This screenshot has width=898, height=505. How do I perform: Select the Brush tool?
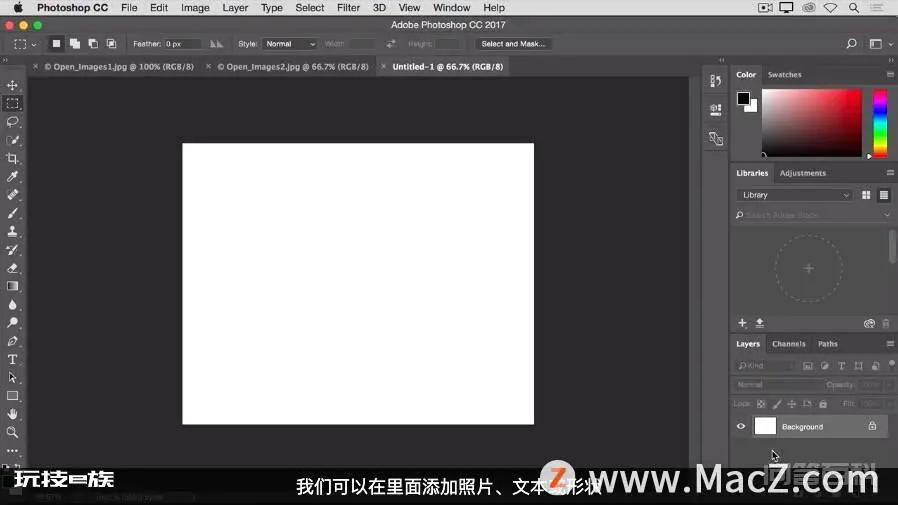pyautogui.click(x=12, y=213)
